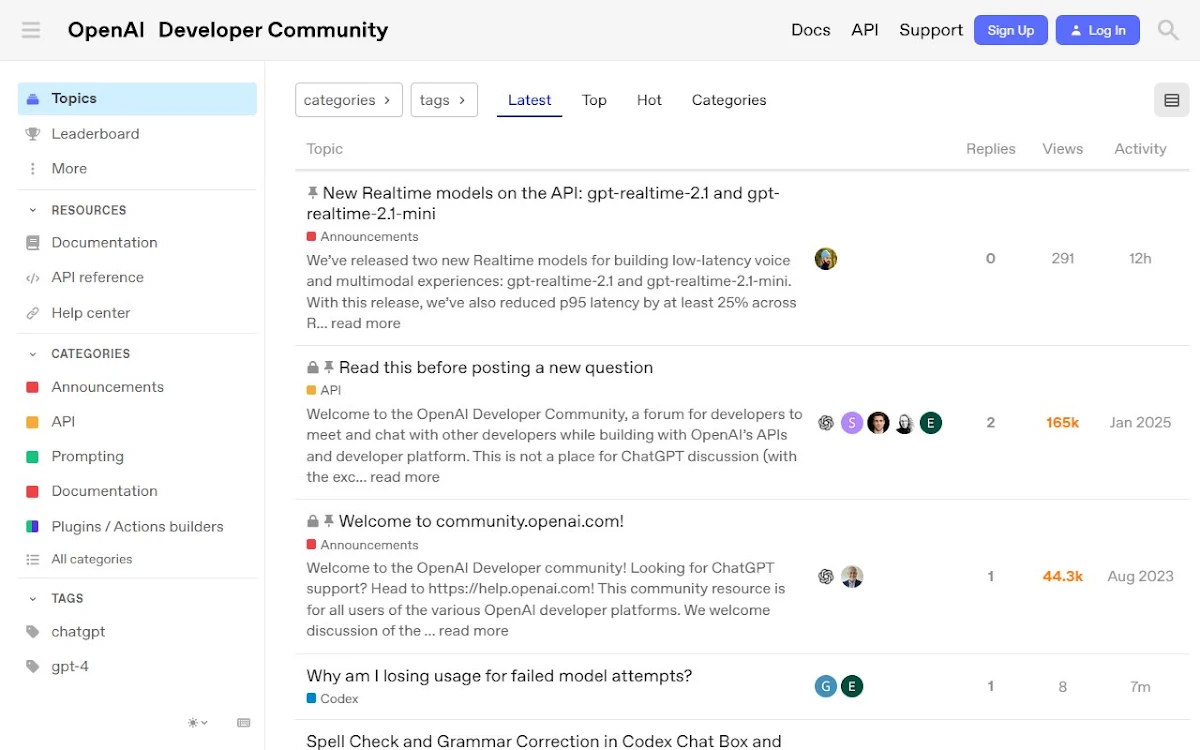Open gpt-4 tag in sidebar
This screenshot has height=750, width=1200.
[137, 666]
